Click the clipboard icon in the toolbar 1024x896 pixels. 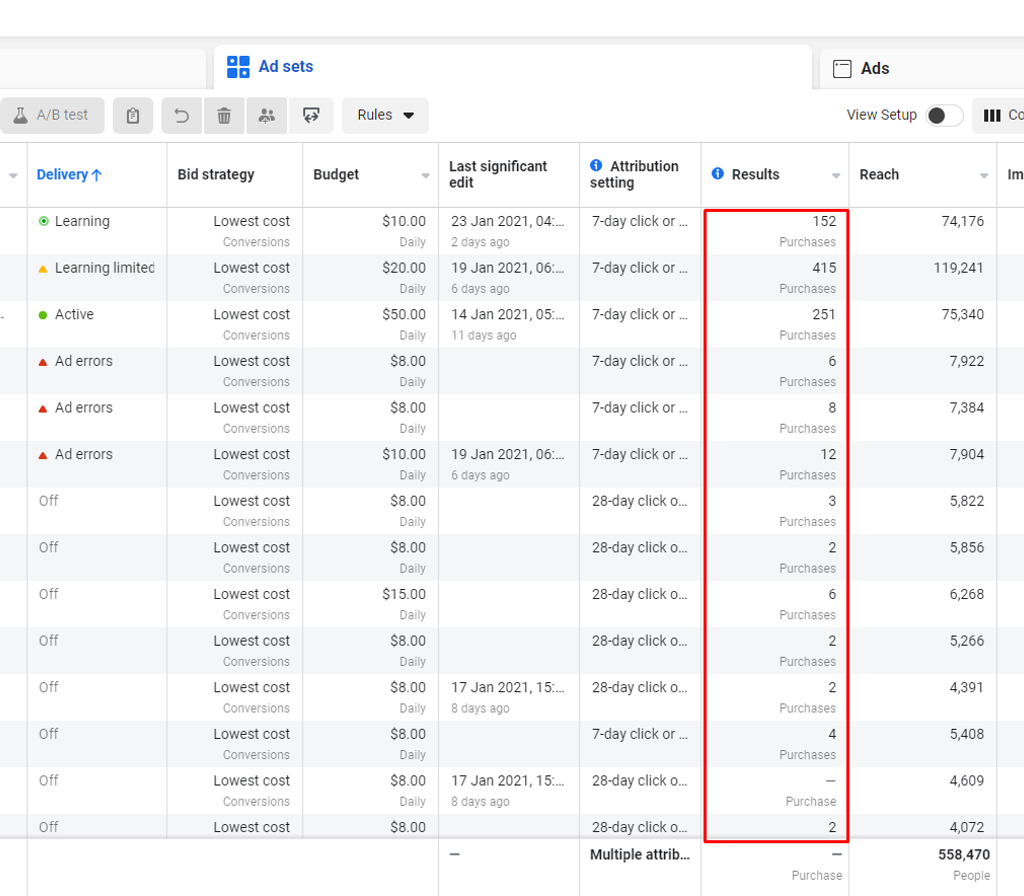pyautogui.click(x=133, y=116)
